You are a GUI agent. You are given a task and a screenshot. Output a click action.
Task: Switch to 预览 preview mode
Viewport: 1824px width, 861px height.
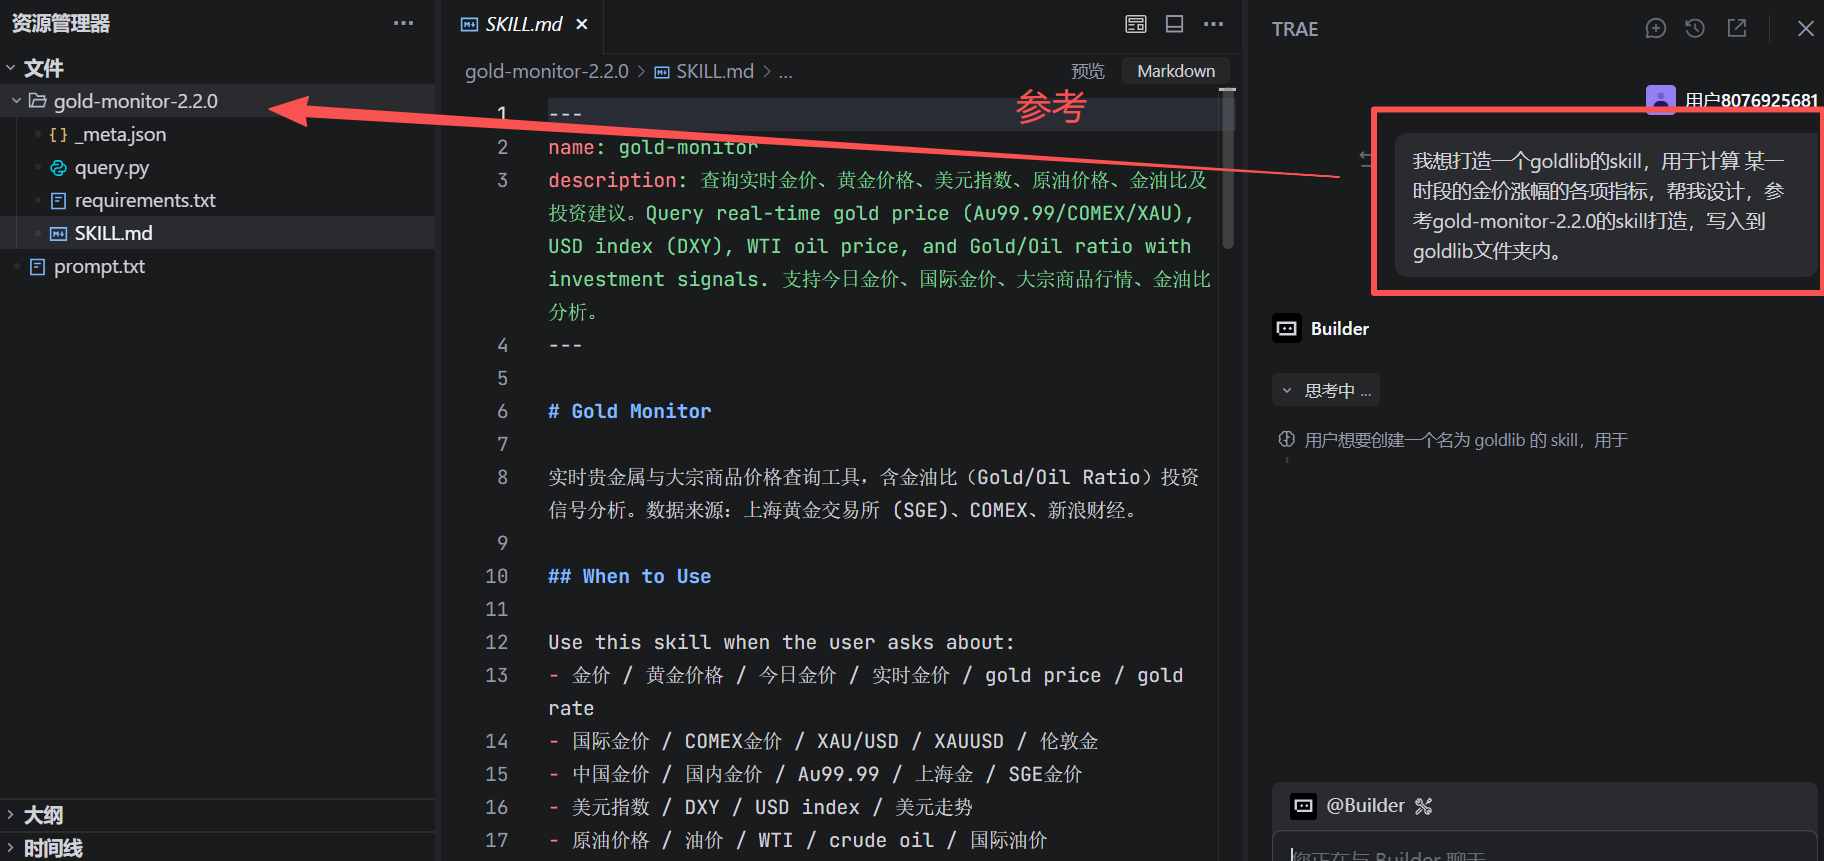click(x=1088, y=71)
